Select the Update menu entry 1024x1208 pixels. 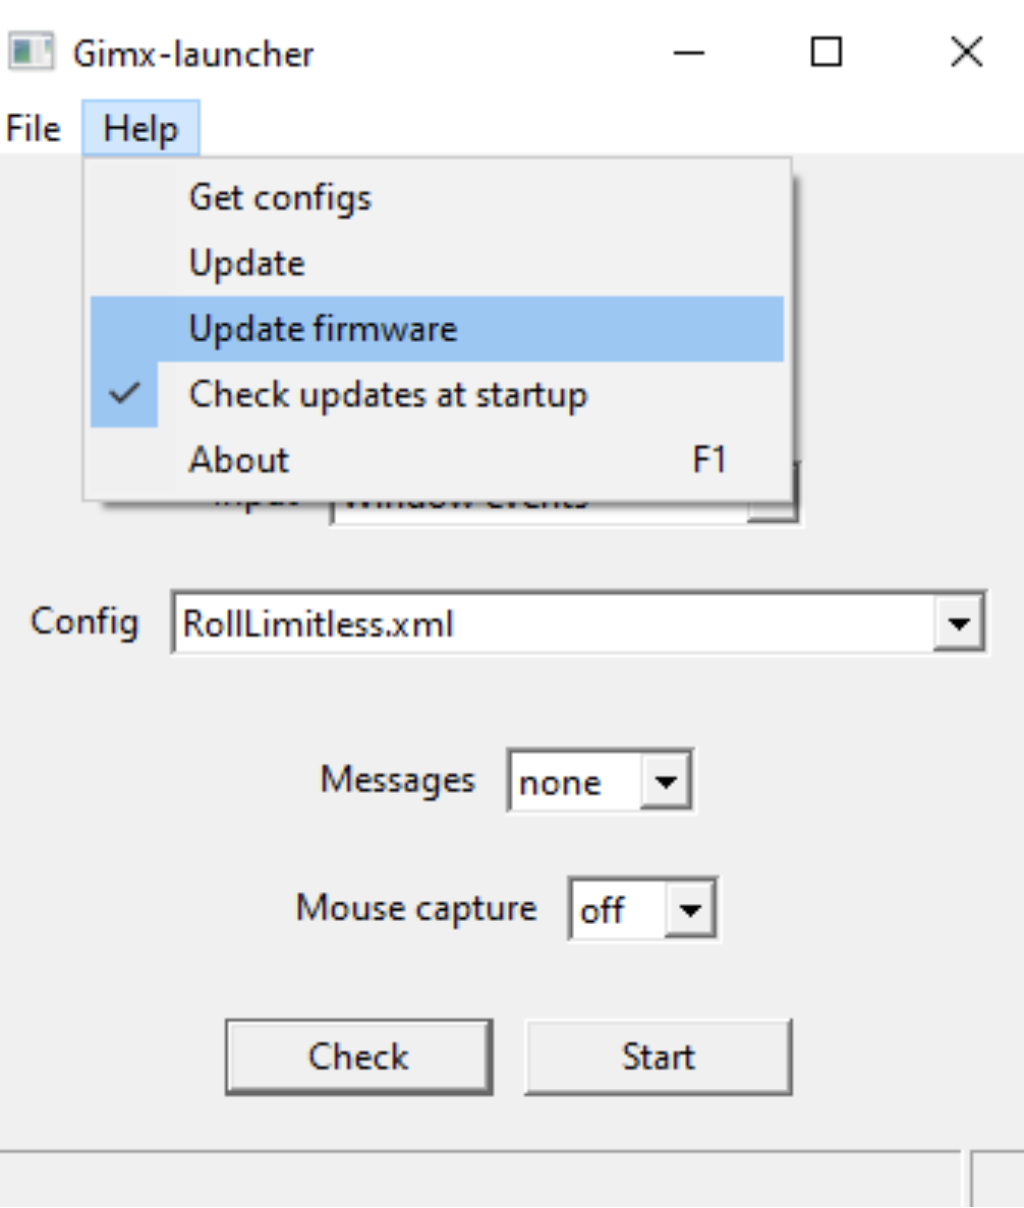(x=247, y=264)
